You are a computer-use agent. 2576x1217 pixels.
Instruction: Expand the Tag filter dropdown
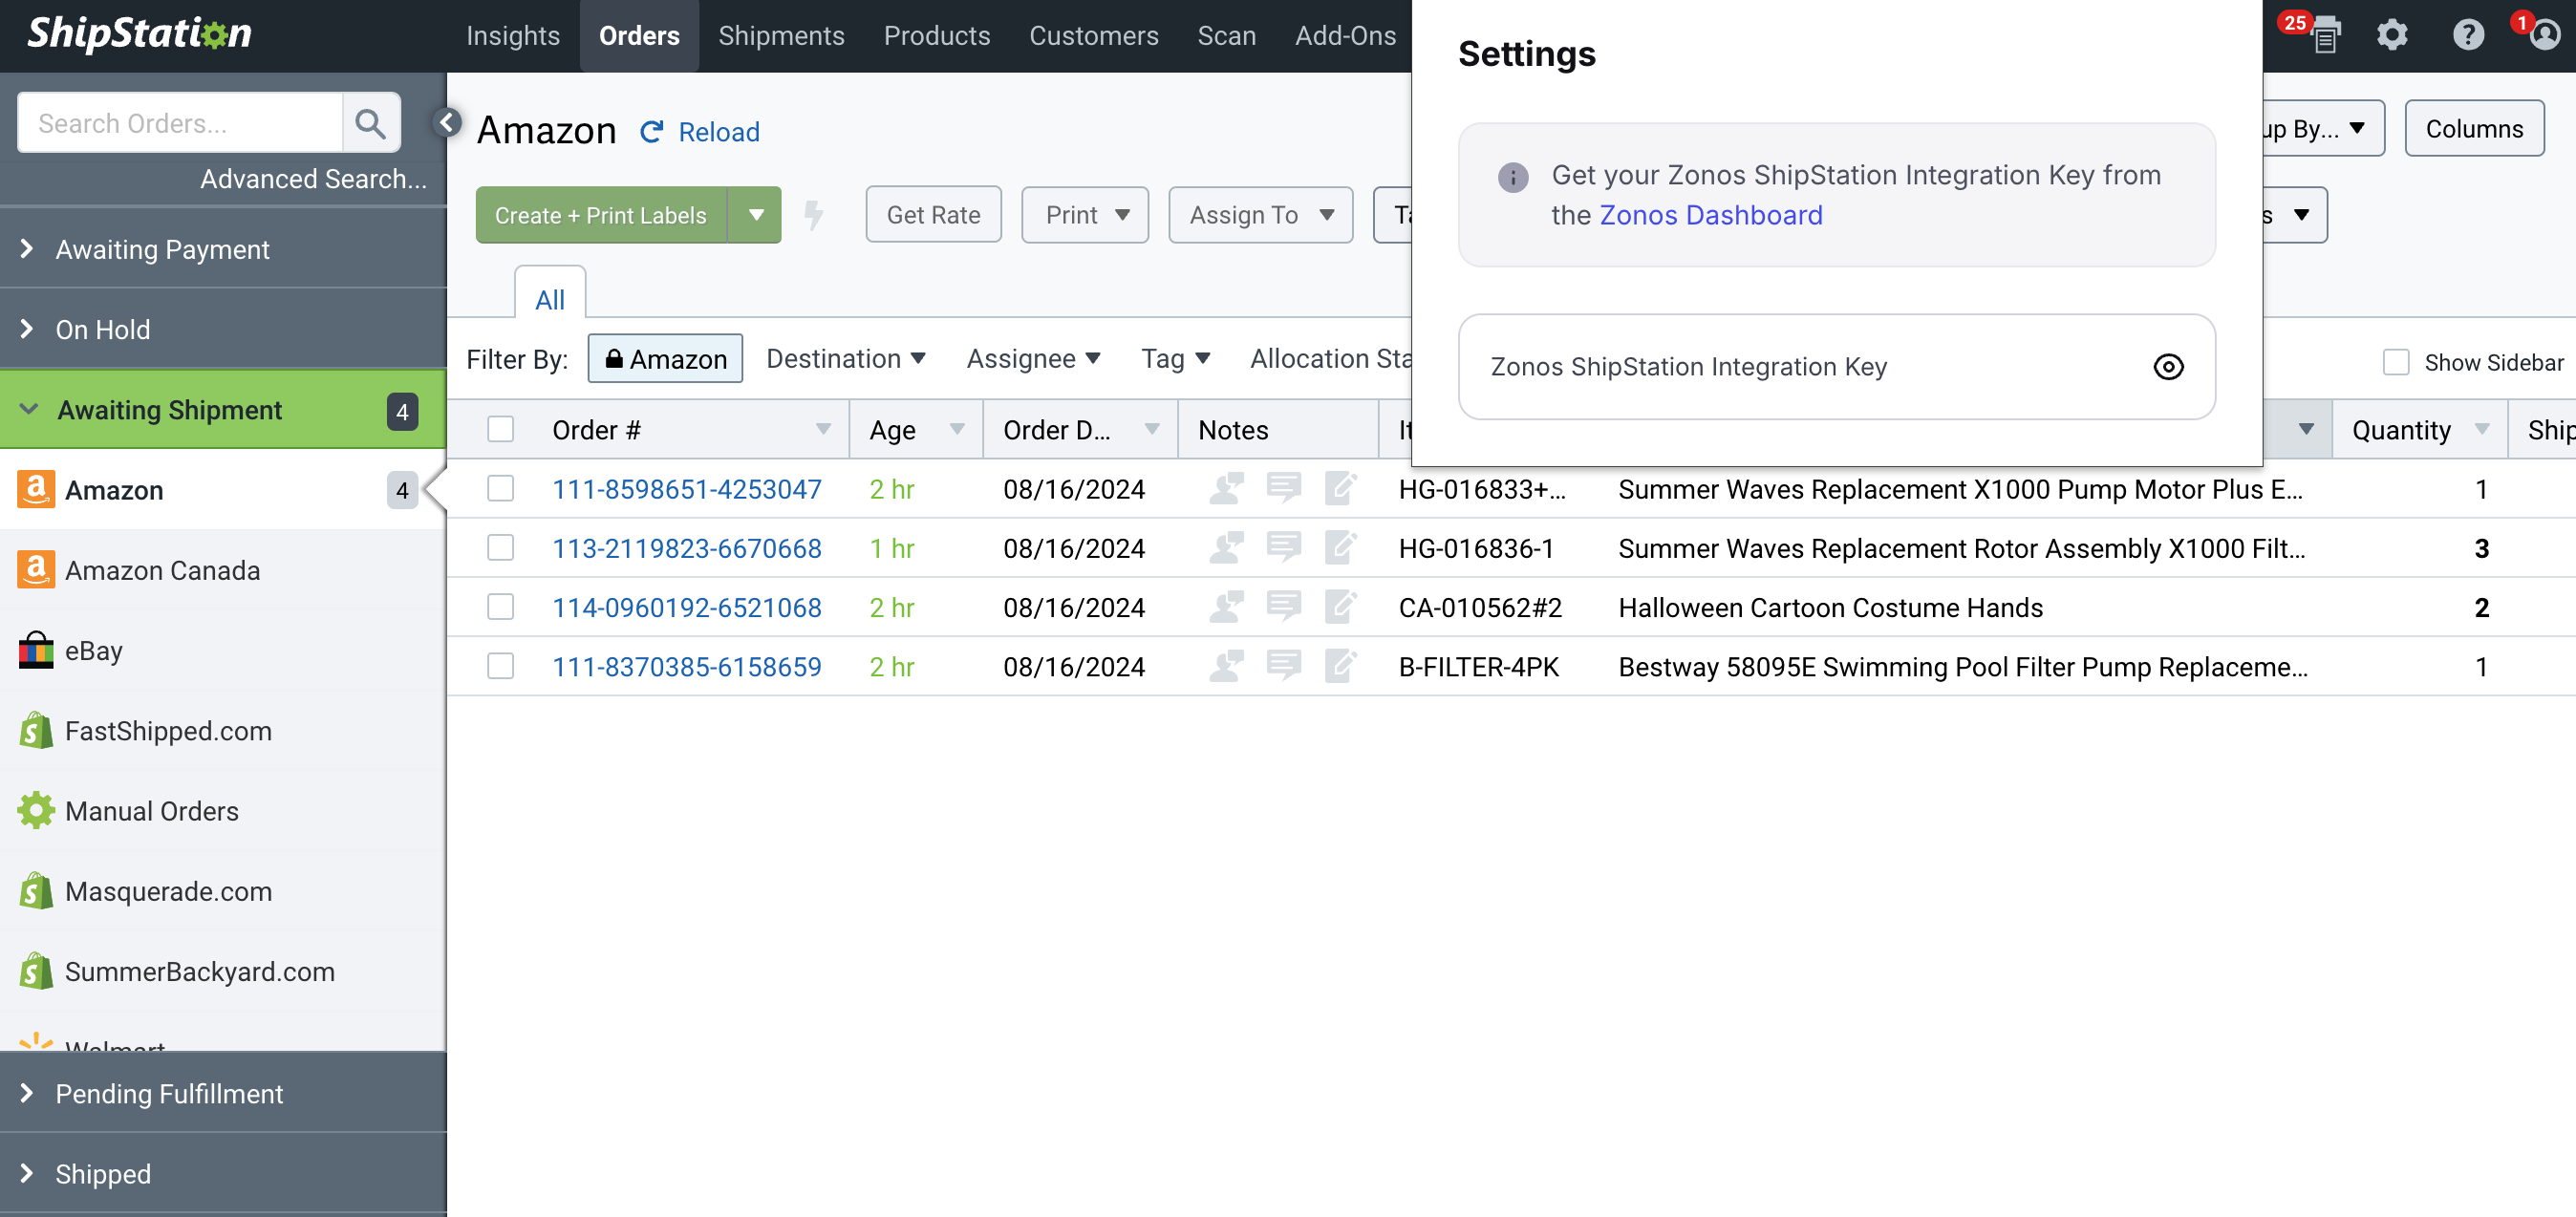pos(1174,356)
